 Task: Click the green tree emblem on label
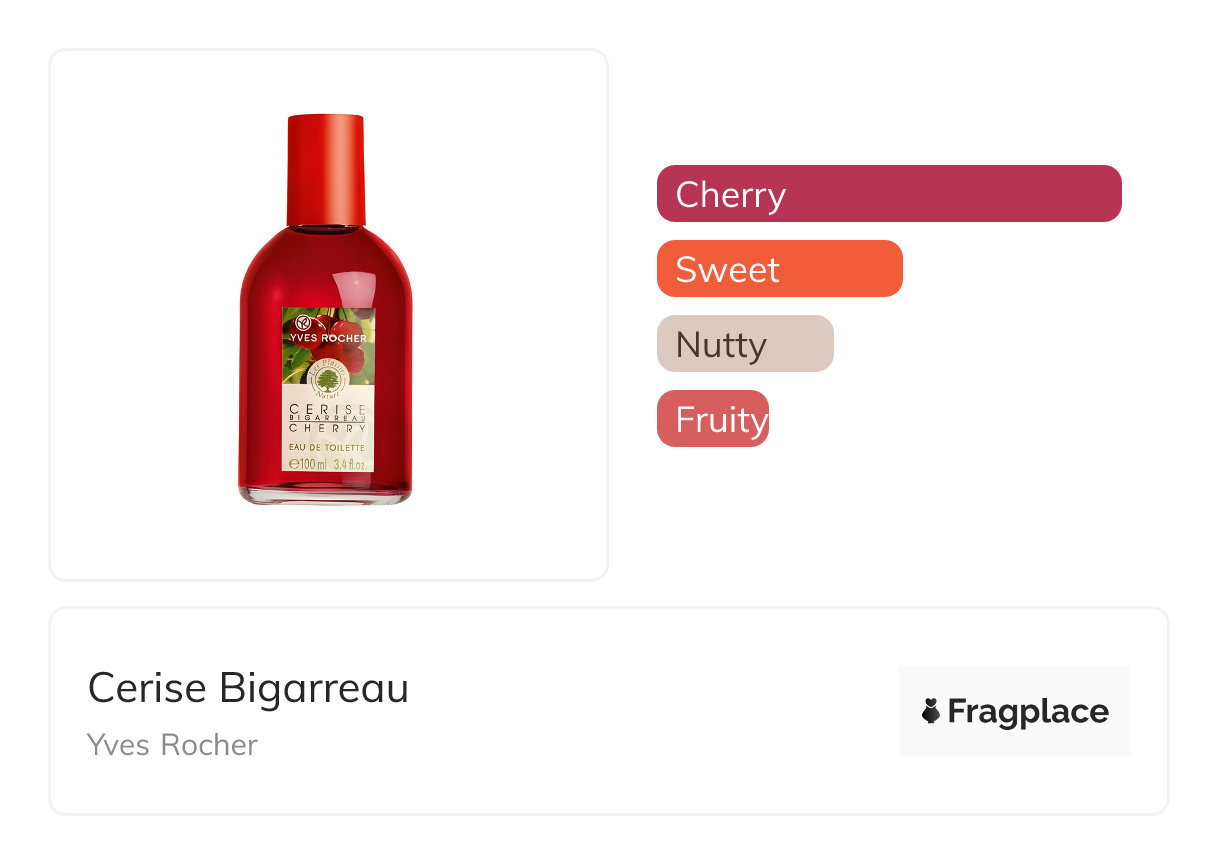click(x=327, y=381)
